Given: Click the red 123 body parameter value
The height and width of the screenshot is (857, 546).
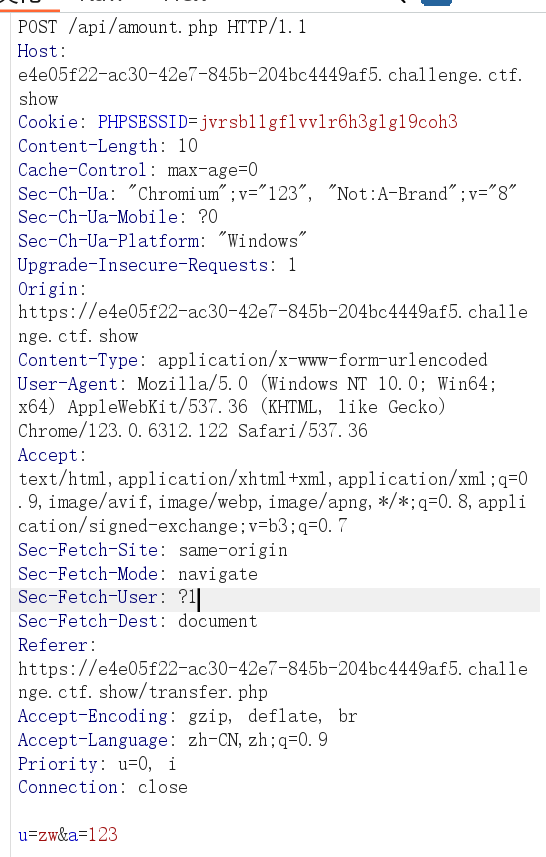Looking at the screenshot, I should pyautogui.click(x=103, y=835).
